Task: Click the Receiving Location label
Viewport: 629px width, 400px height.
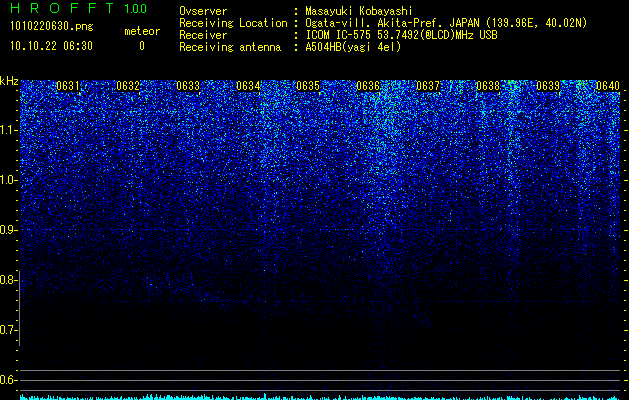Action: pyautogui.click(x=233, y=23)
